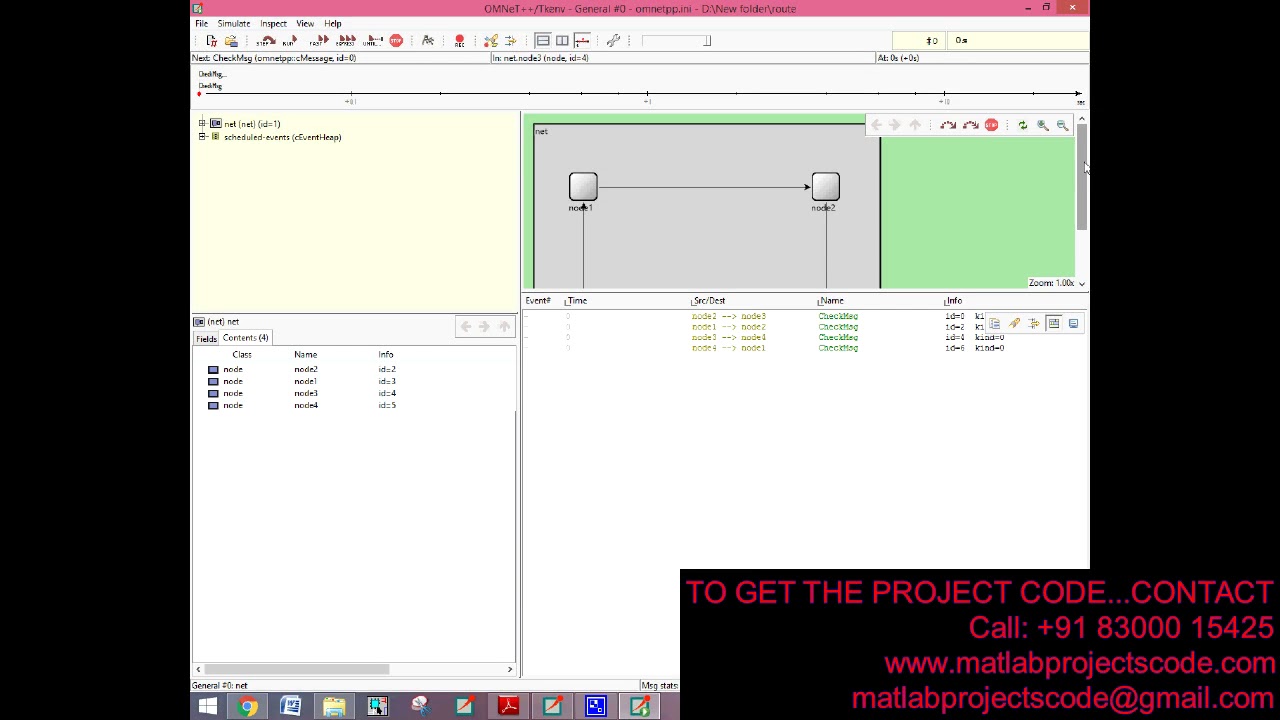
Task: Click the yellow arrows toolbar icon
Action: pyautogui.click(x=511, y=41)
